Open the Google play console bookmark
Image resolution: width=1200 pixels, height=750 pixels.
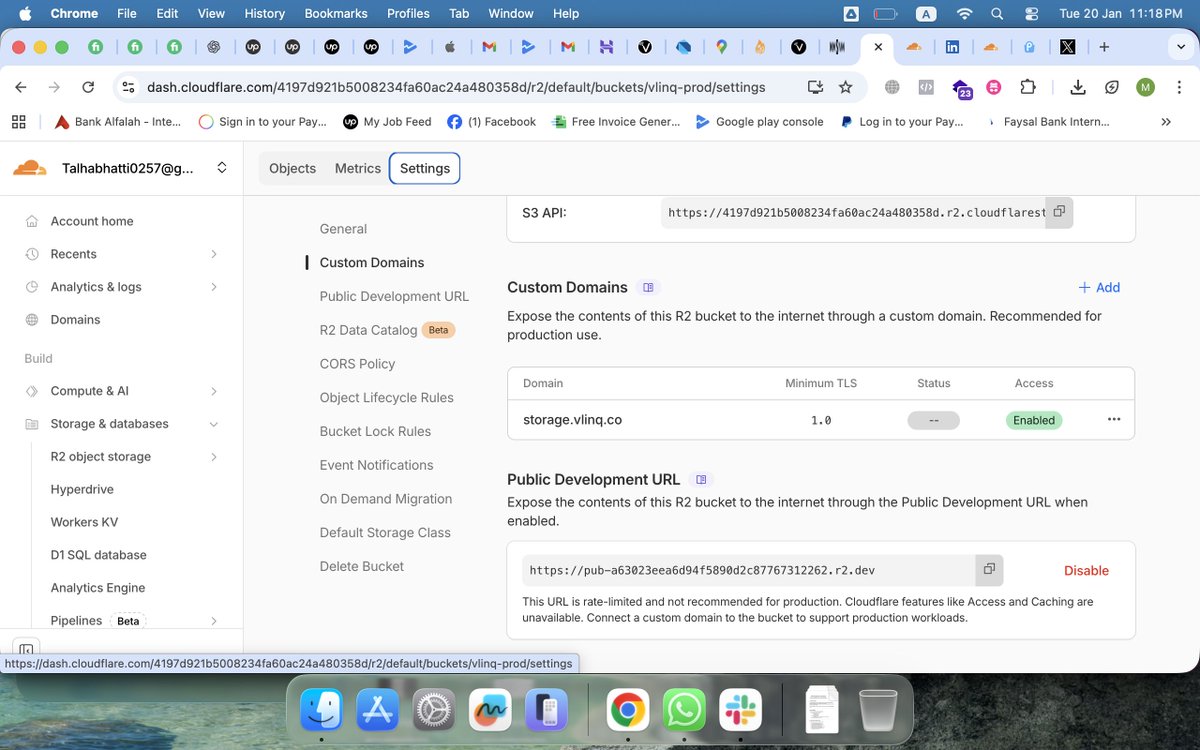pyautogui.click(x=758, y=122)
